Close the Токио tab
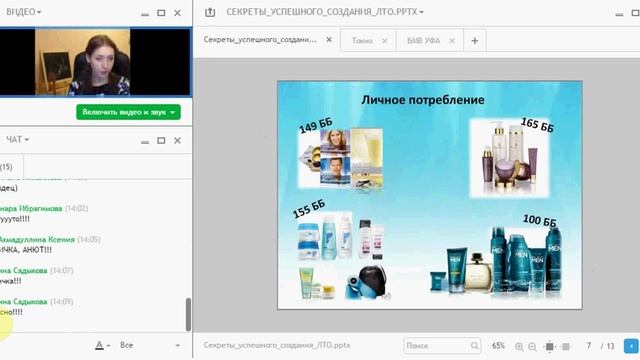640x360 pixels. (x=384, y=41)
